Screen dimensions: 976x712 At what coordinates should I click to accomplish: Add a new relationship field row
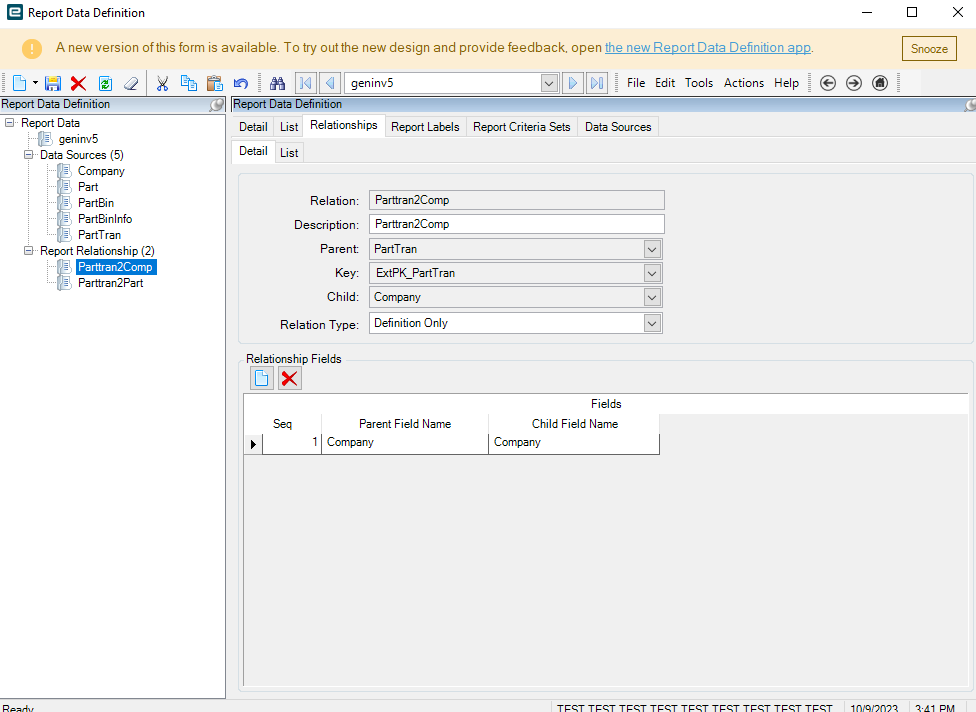(262, 378)
